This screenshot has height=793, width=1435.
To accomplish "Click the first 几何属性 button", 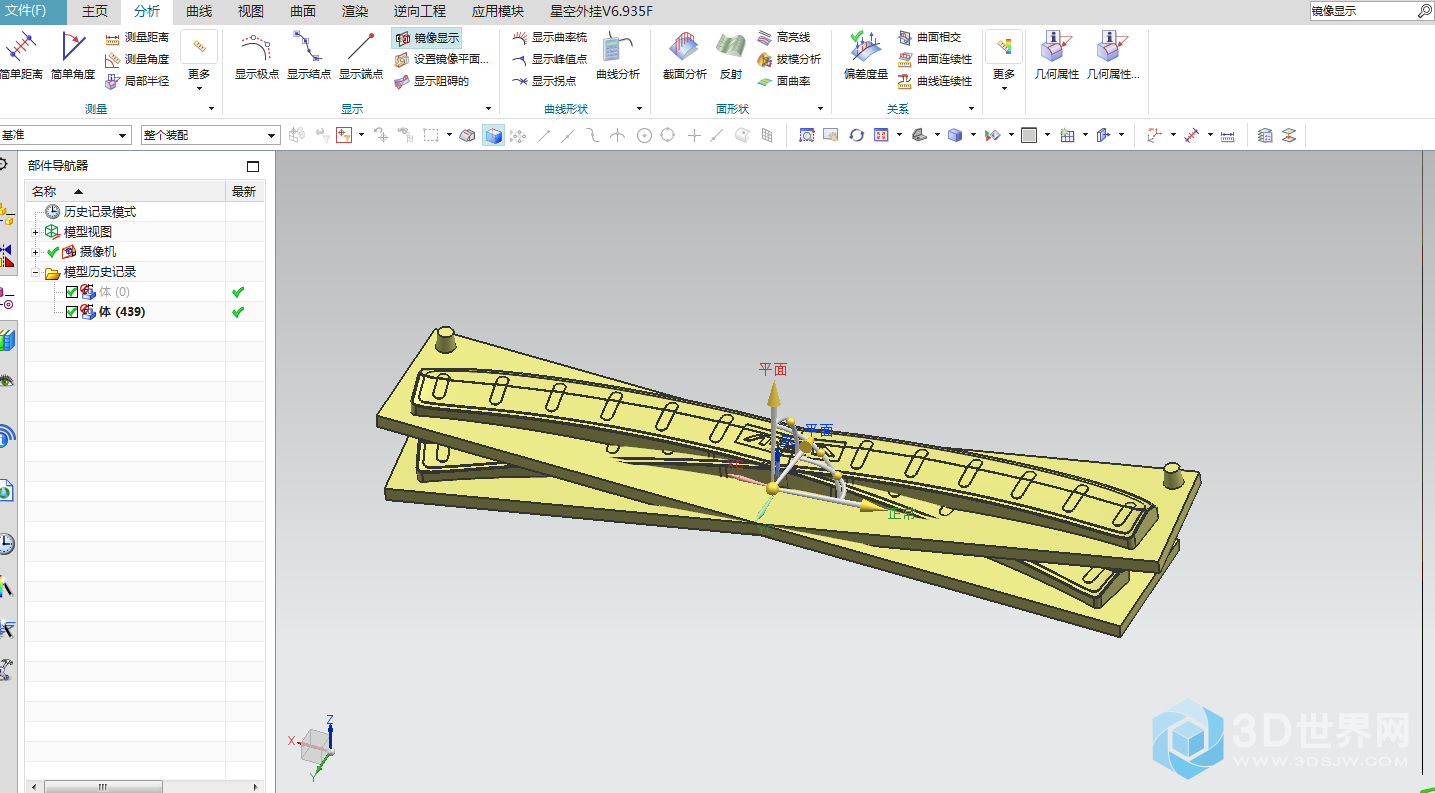I will (x=1057, y=56).
